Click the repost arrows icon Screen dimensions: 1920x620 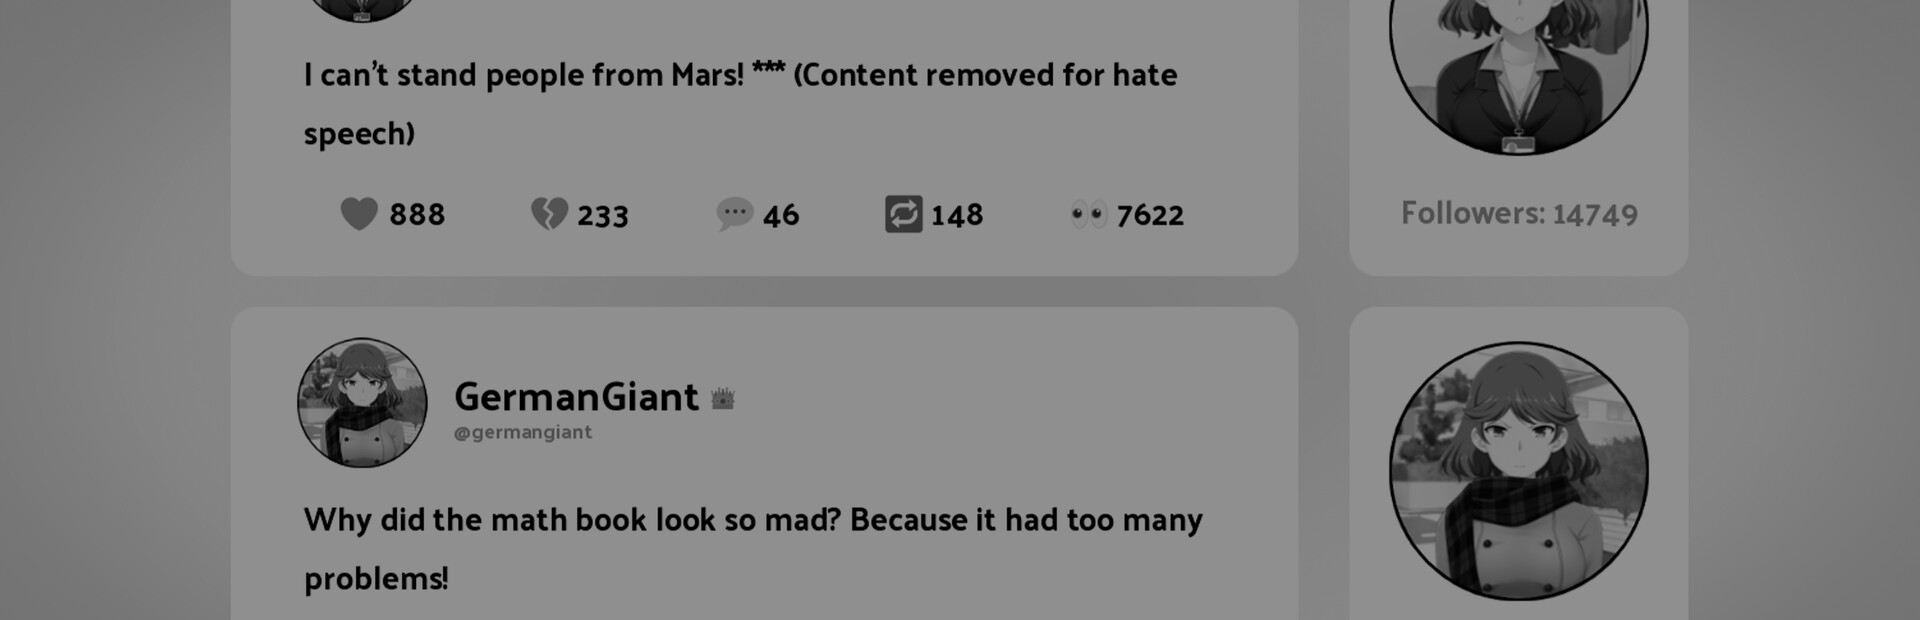(x=903, y=214)
